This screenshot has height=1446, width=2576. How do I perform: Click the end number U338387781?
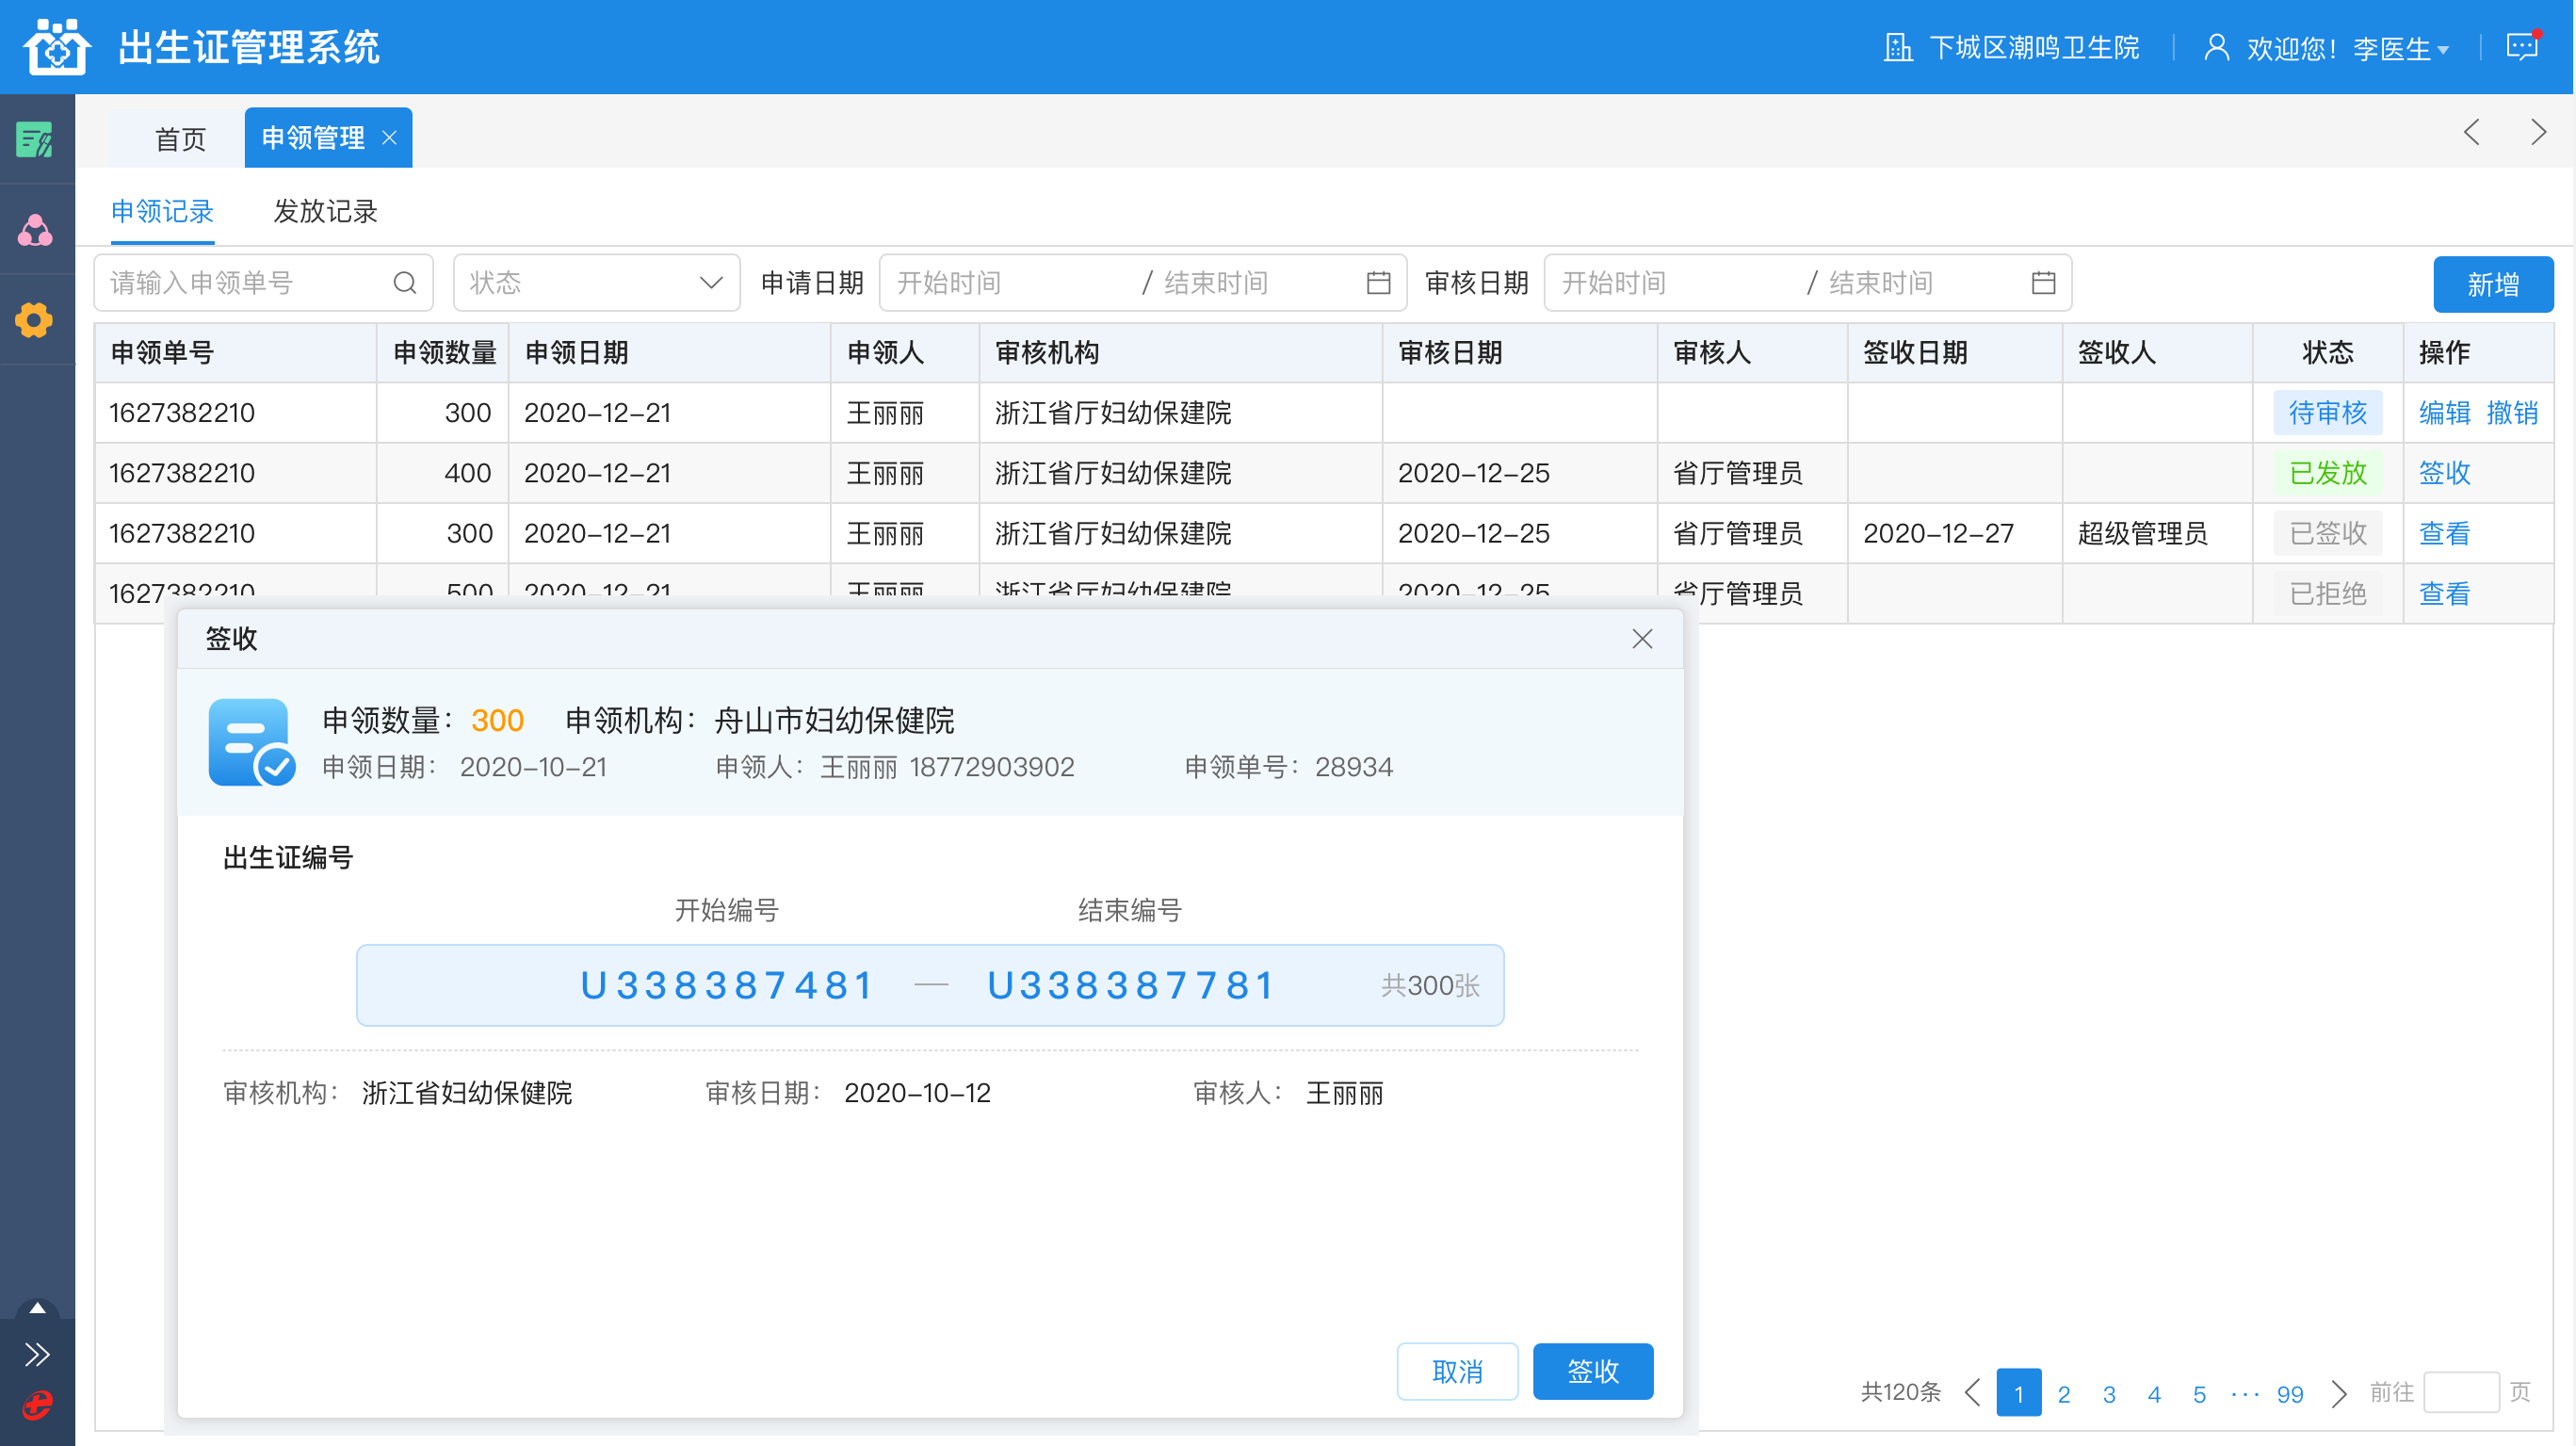(1131, 986)
